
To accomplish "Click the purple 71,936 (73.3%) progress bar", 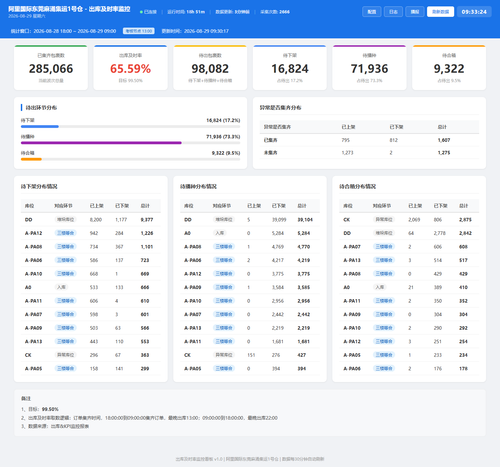I will (x=101, y=143).
